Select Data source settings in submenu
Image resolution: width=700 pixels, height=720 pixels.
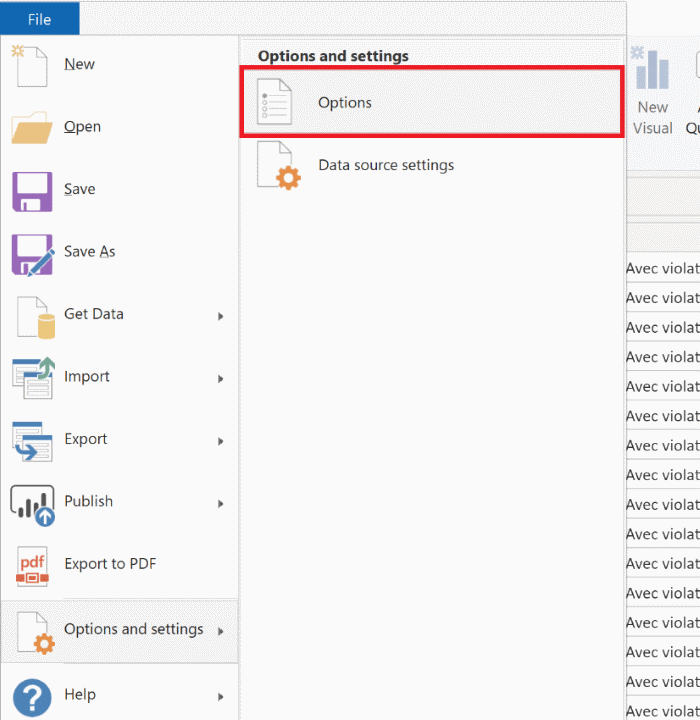[x=432, y=165]
